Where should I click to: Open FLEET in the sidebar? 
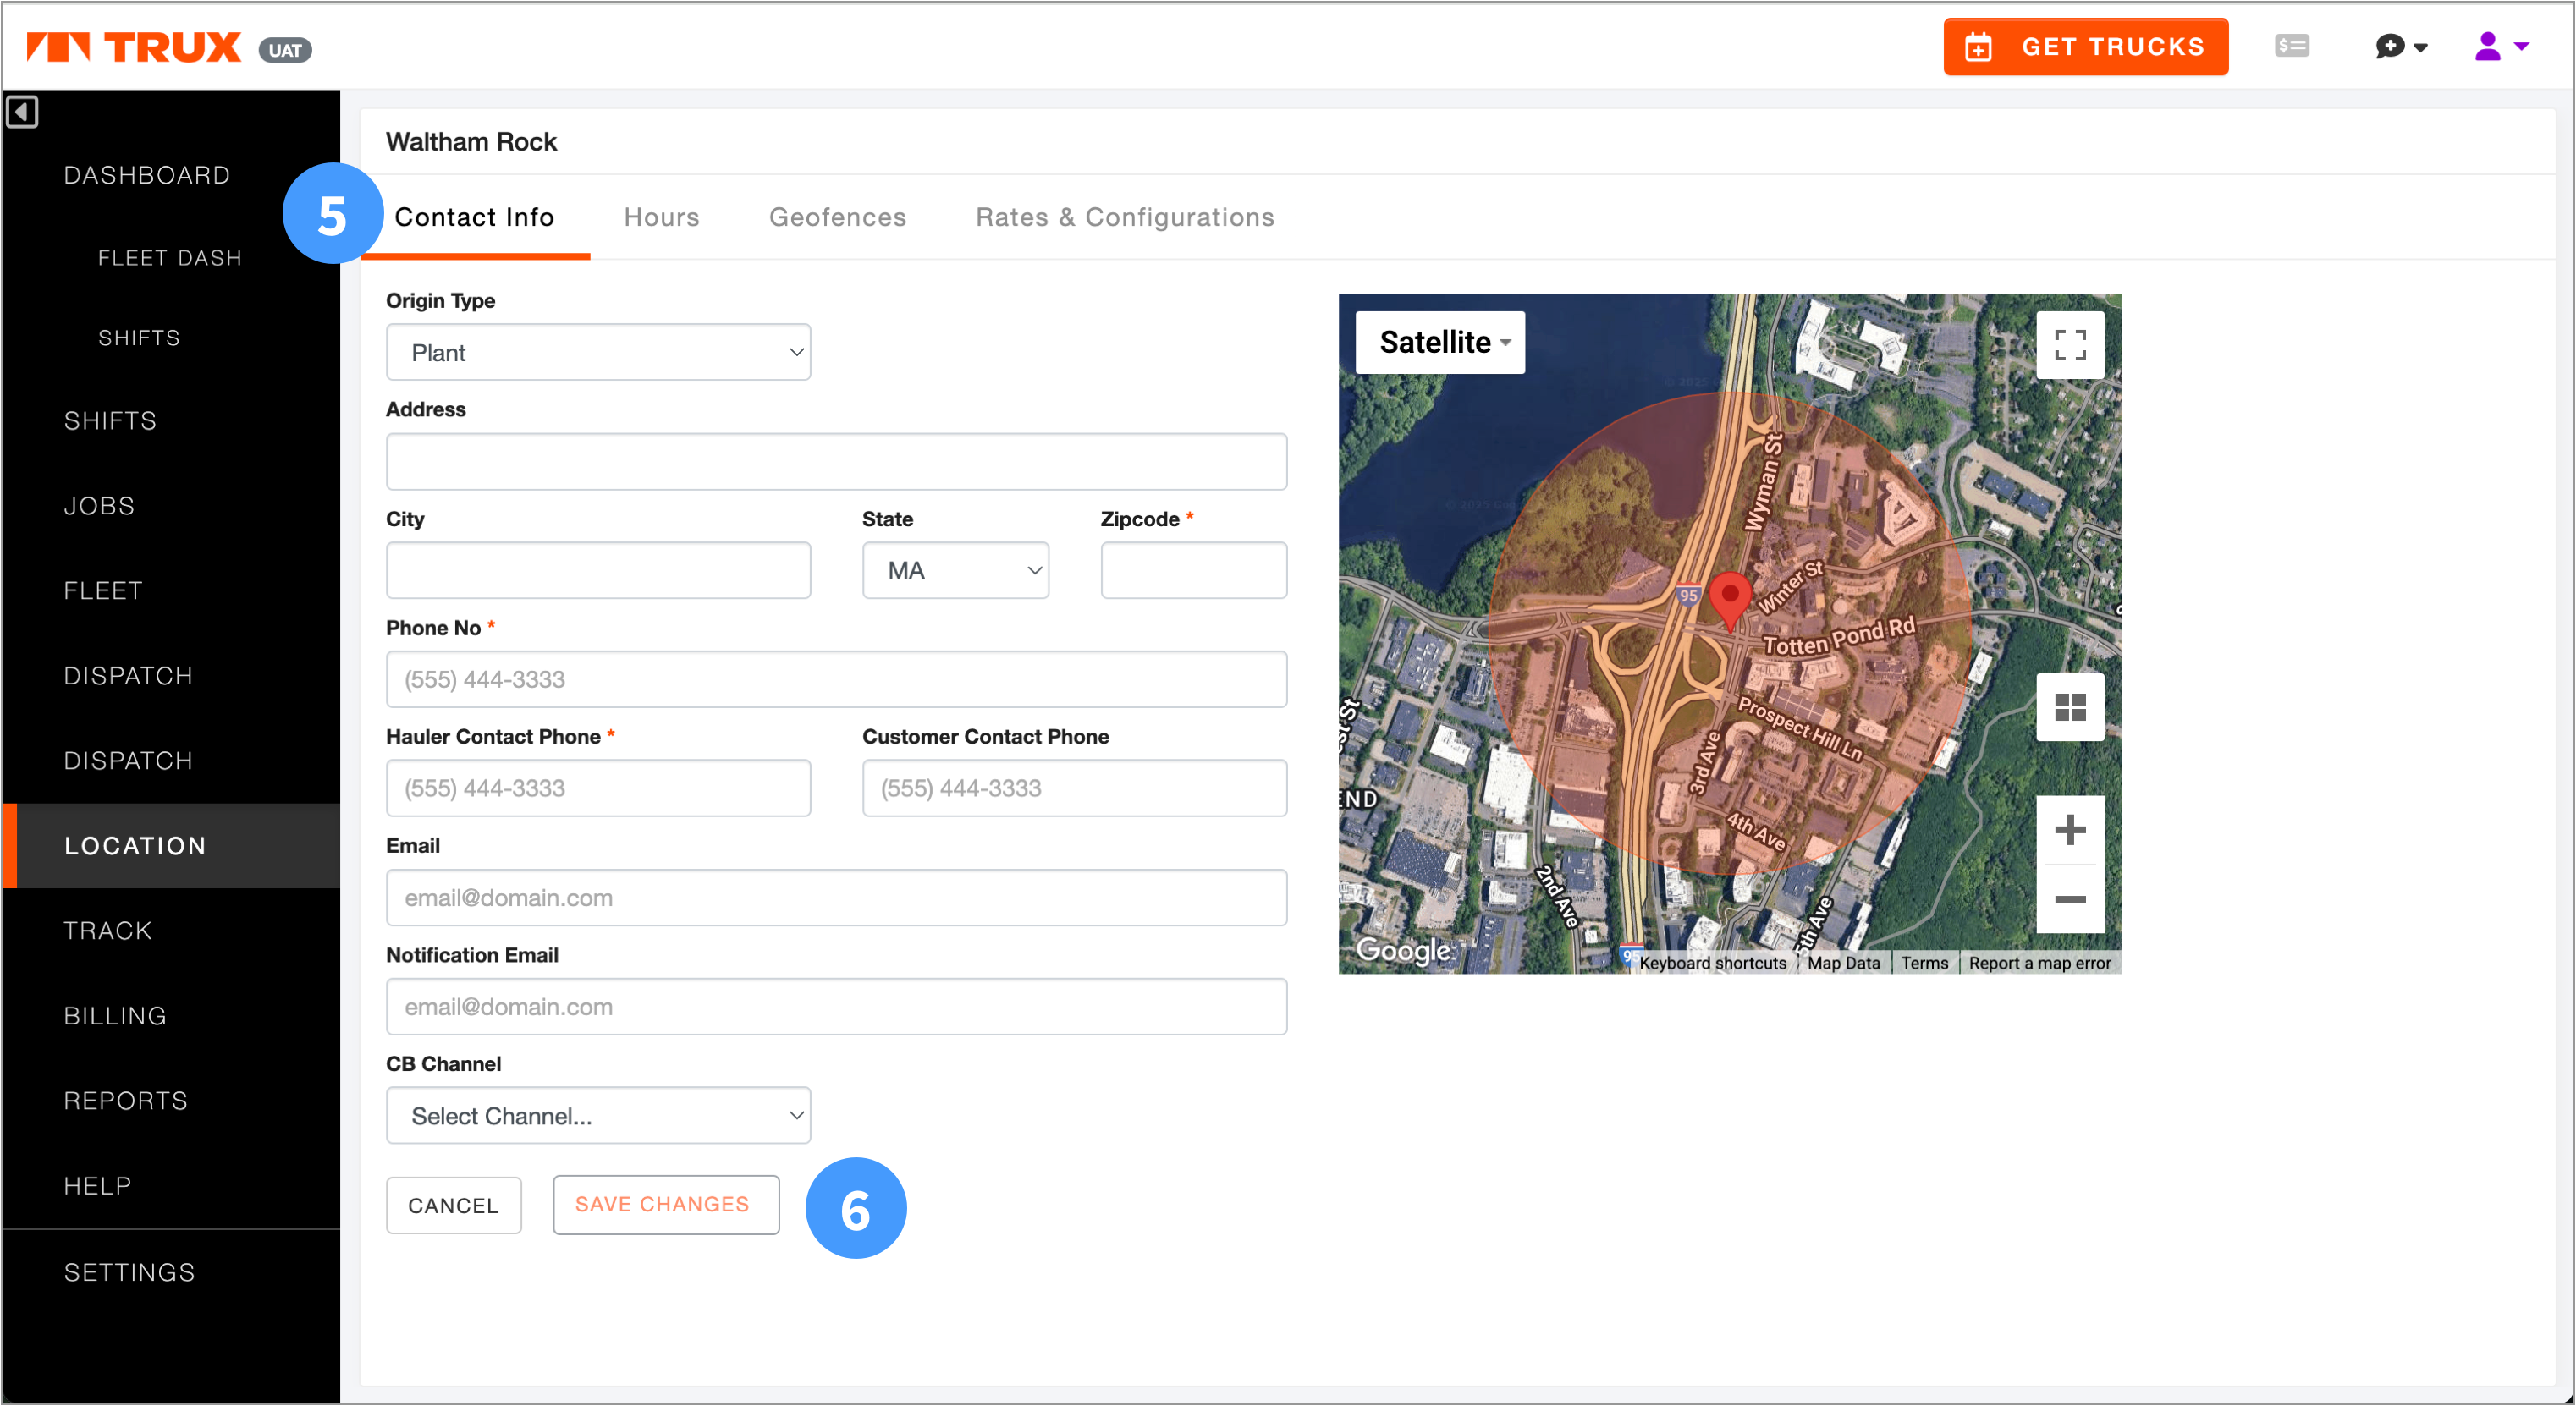tap(103, 591)
